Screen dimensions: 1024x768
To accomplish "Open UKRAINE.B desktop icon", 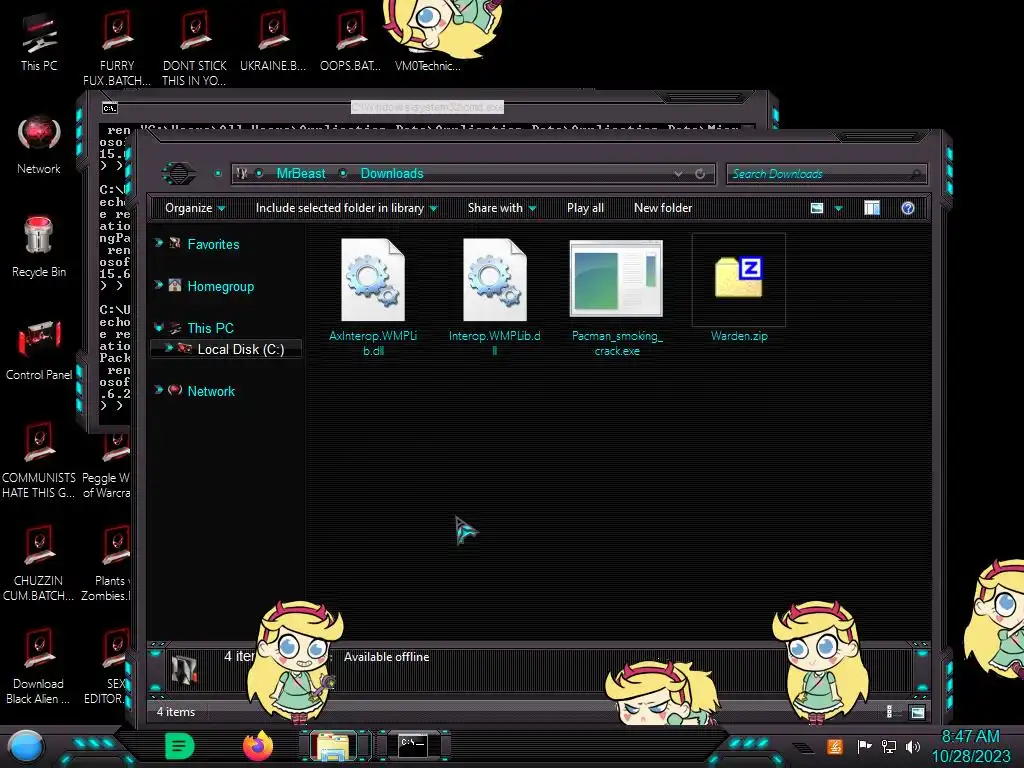I will [x=272, y=42].
